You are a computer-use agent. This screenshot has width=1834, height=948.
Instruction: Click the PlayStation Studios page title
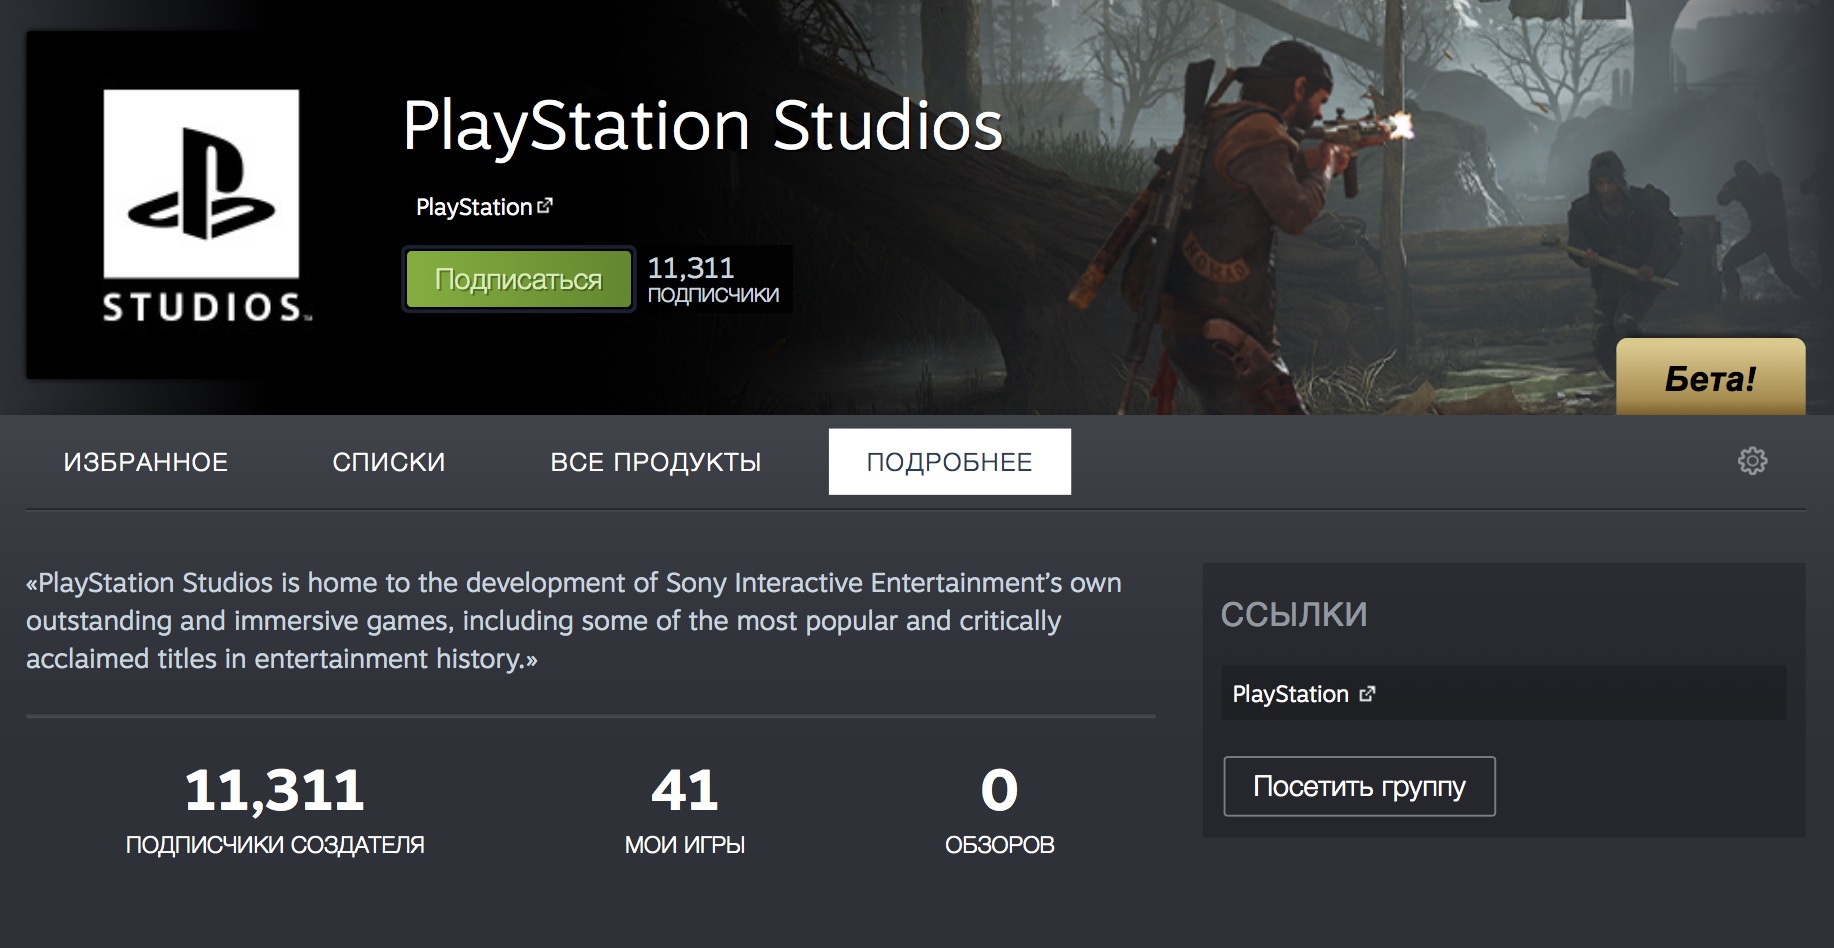[702, 127]
